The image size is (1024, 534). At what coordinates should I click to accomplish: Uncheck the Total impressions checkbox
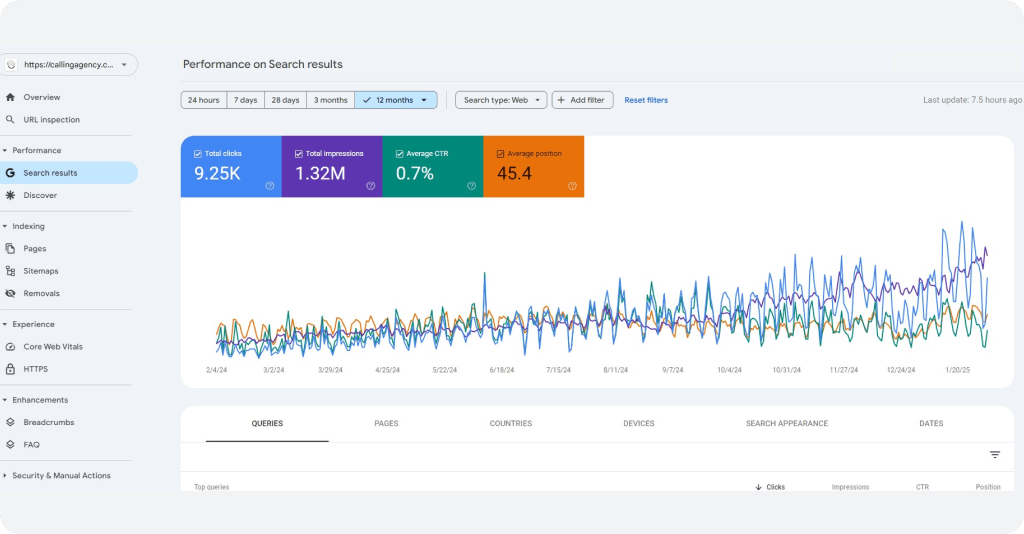pyautogui.click(x=299, y=154)
